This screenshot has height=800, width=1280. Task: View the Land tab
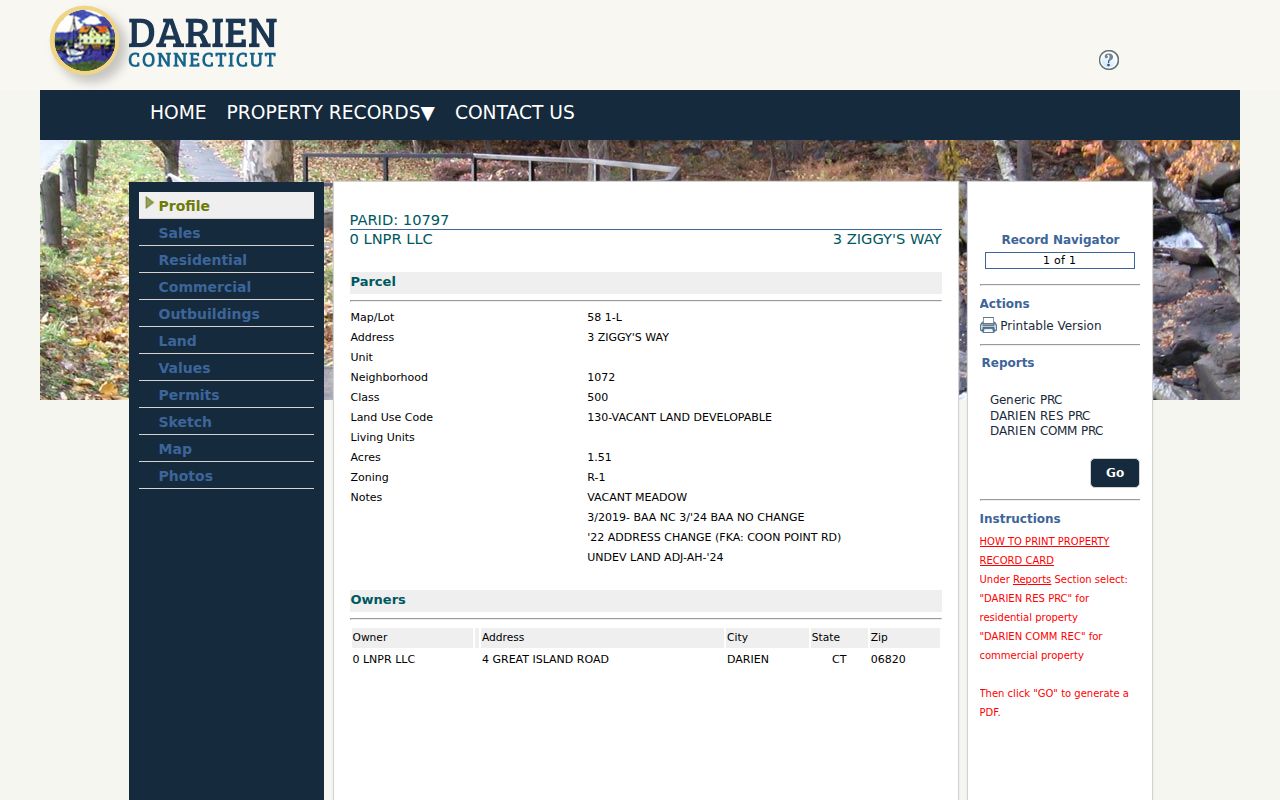226,341
